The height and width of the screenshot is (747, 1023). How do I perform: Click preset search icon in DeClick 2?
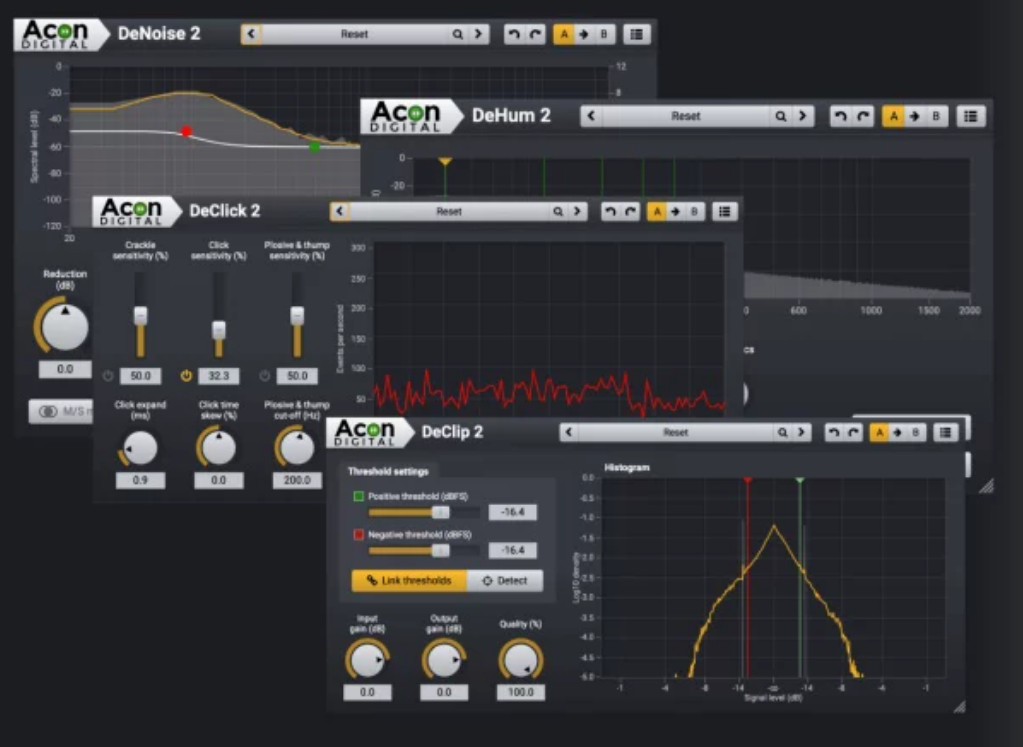pos(558,211)
